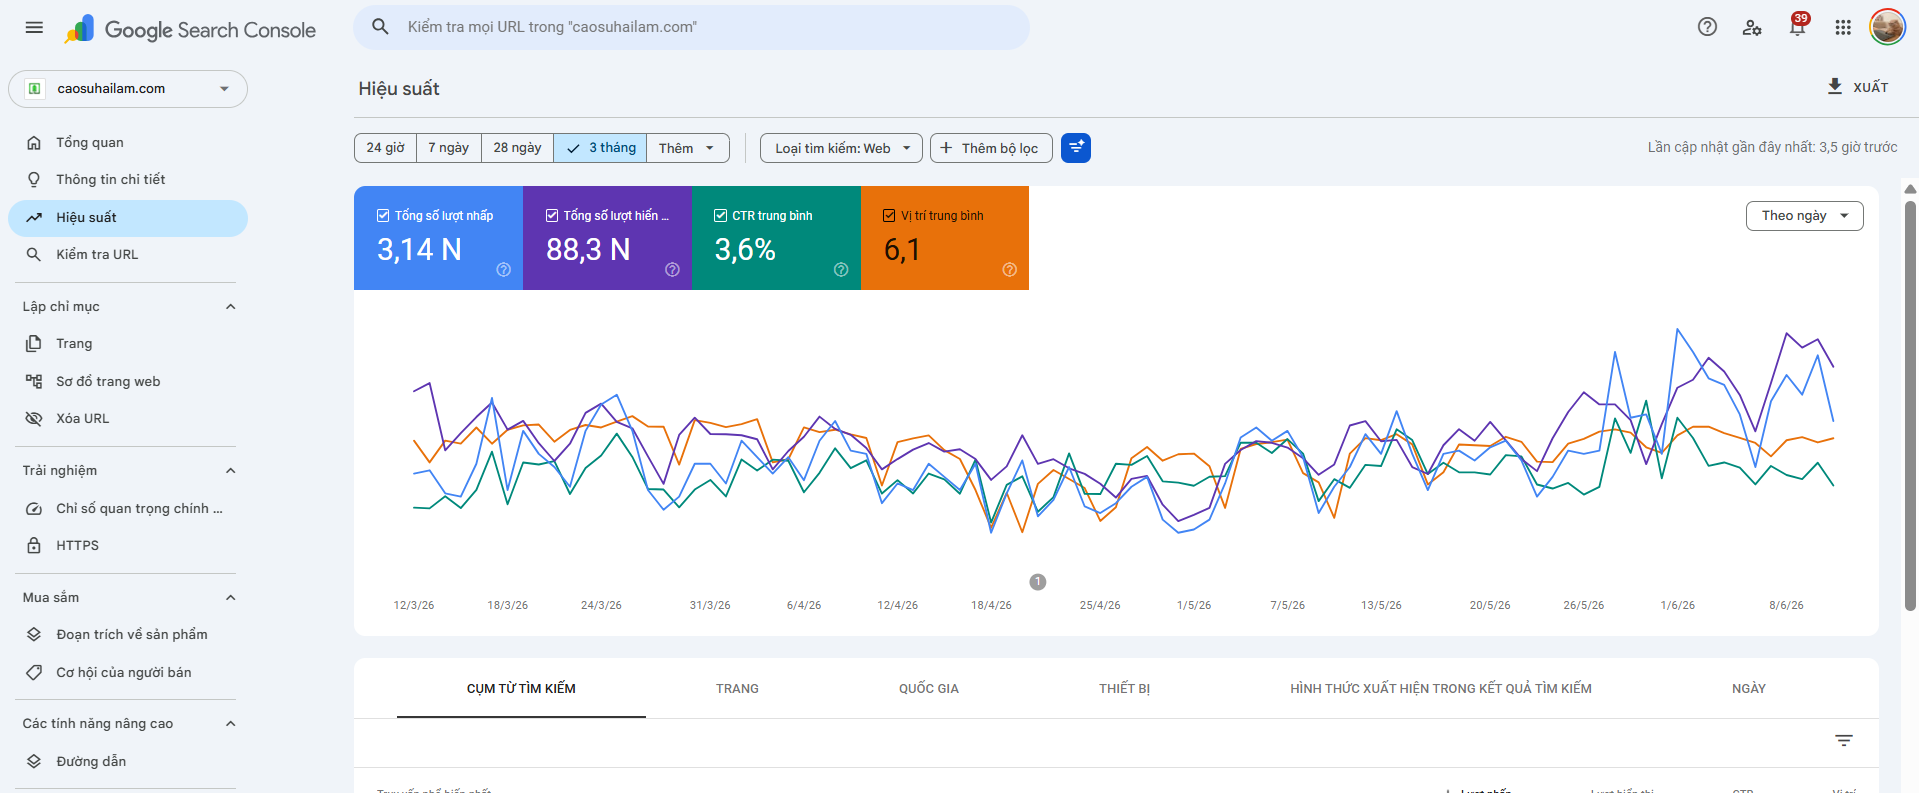Viewport: 1919px width, 793px height.
Task: Click the layers icon beside Đường dẫn
Action: click(x=34, y=761)
